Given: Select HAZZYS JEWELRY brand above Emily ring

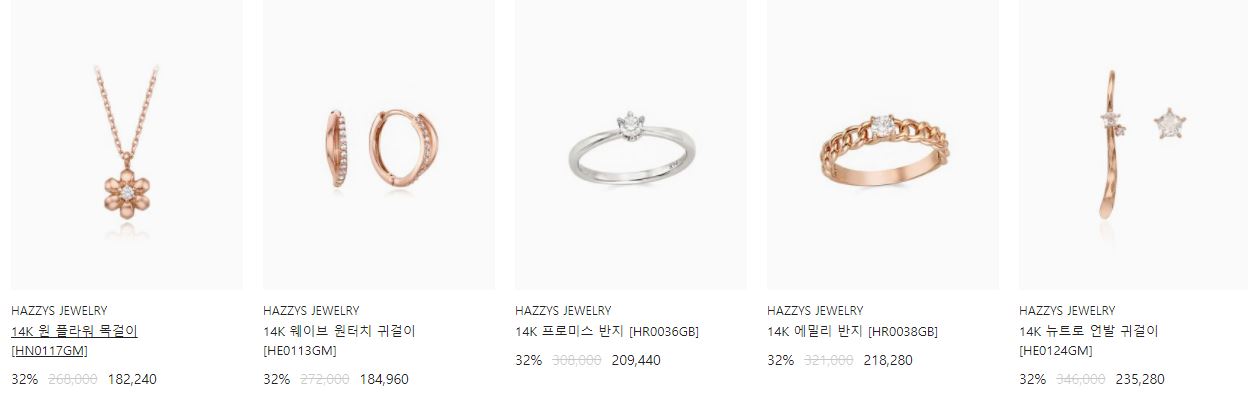Looking at the screenshot, I should click(x=815, y=311).
